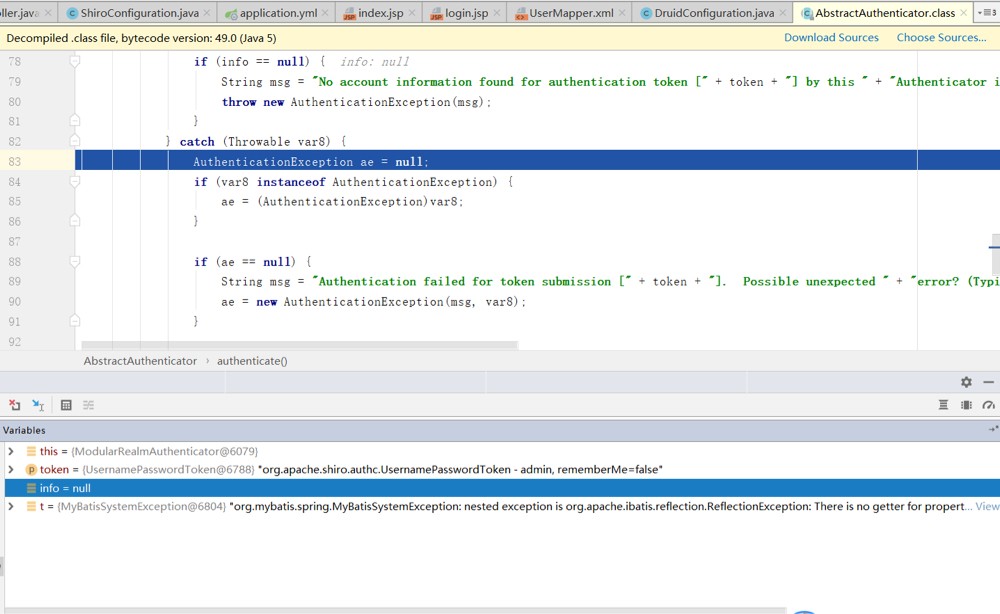Click the restore layout icon in debug toolbar

[943, 405]
